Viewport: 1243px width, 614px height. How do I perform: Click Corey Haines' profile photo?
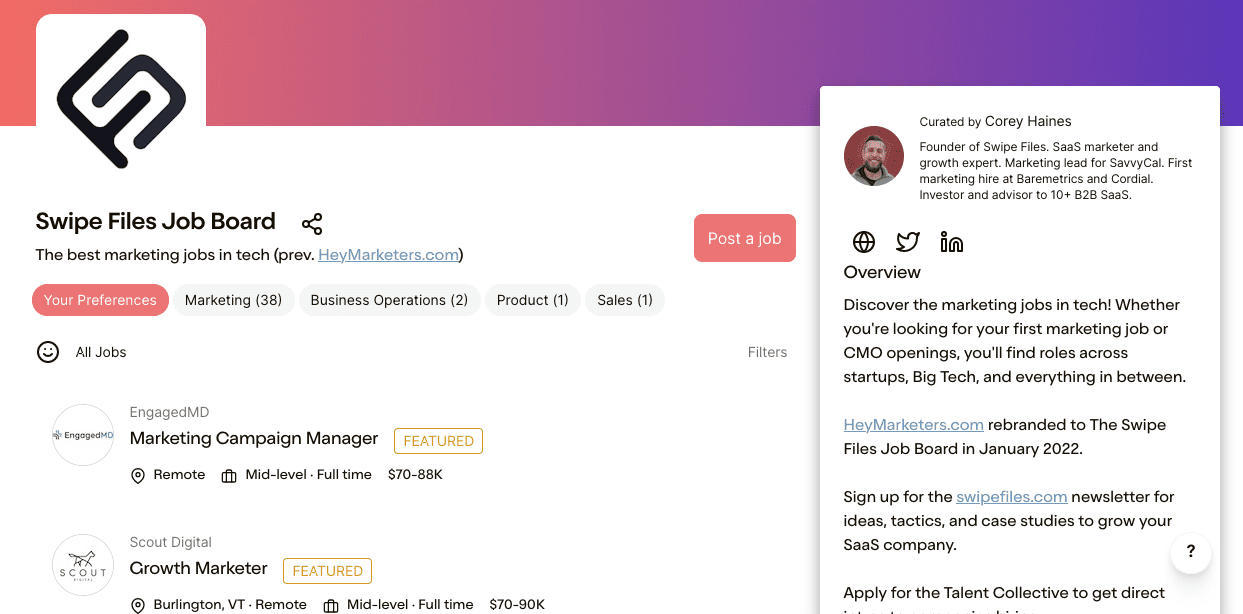[874, 156]
